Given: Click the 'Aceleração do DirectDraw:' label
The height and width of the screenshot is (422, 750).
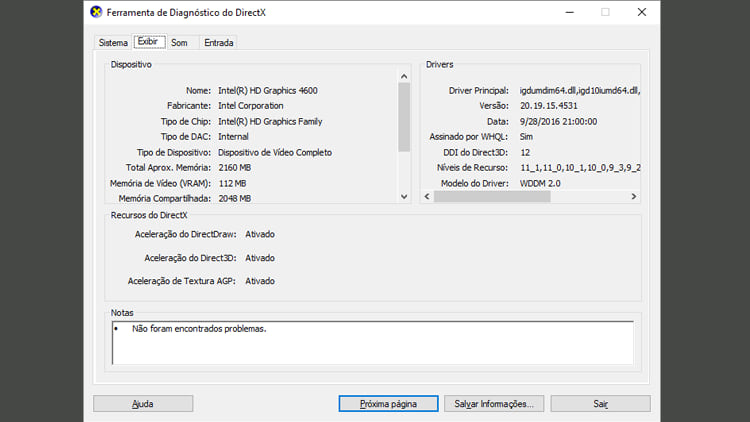Looking at the screenshot, I should pos(186,234).
